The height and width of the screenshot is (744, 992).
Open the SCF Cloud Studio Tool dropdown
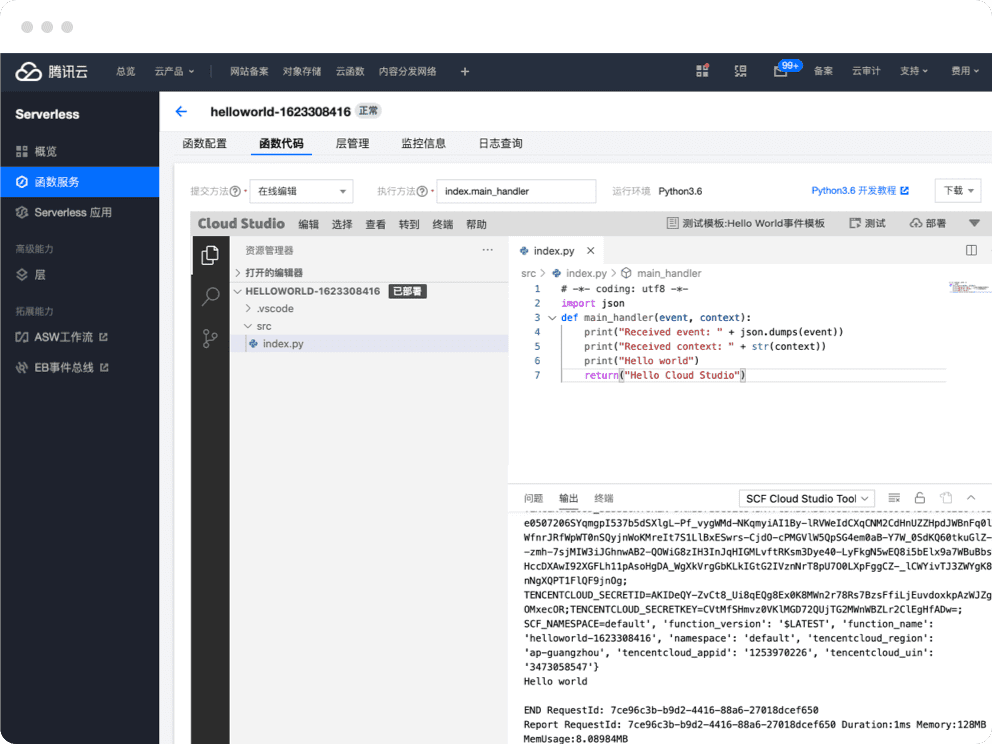pos(807,499)
